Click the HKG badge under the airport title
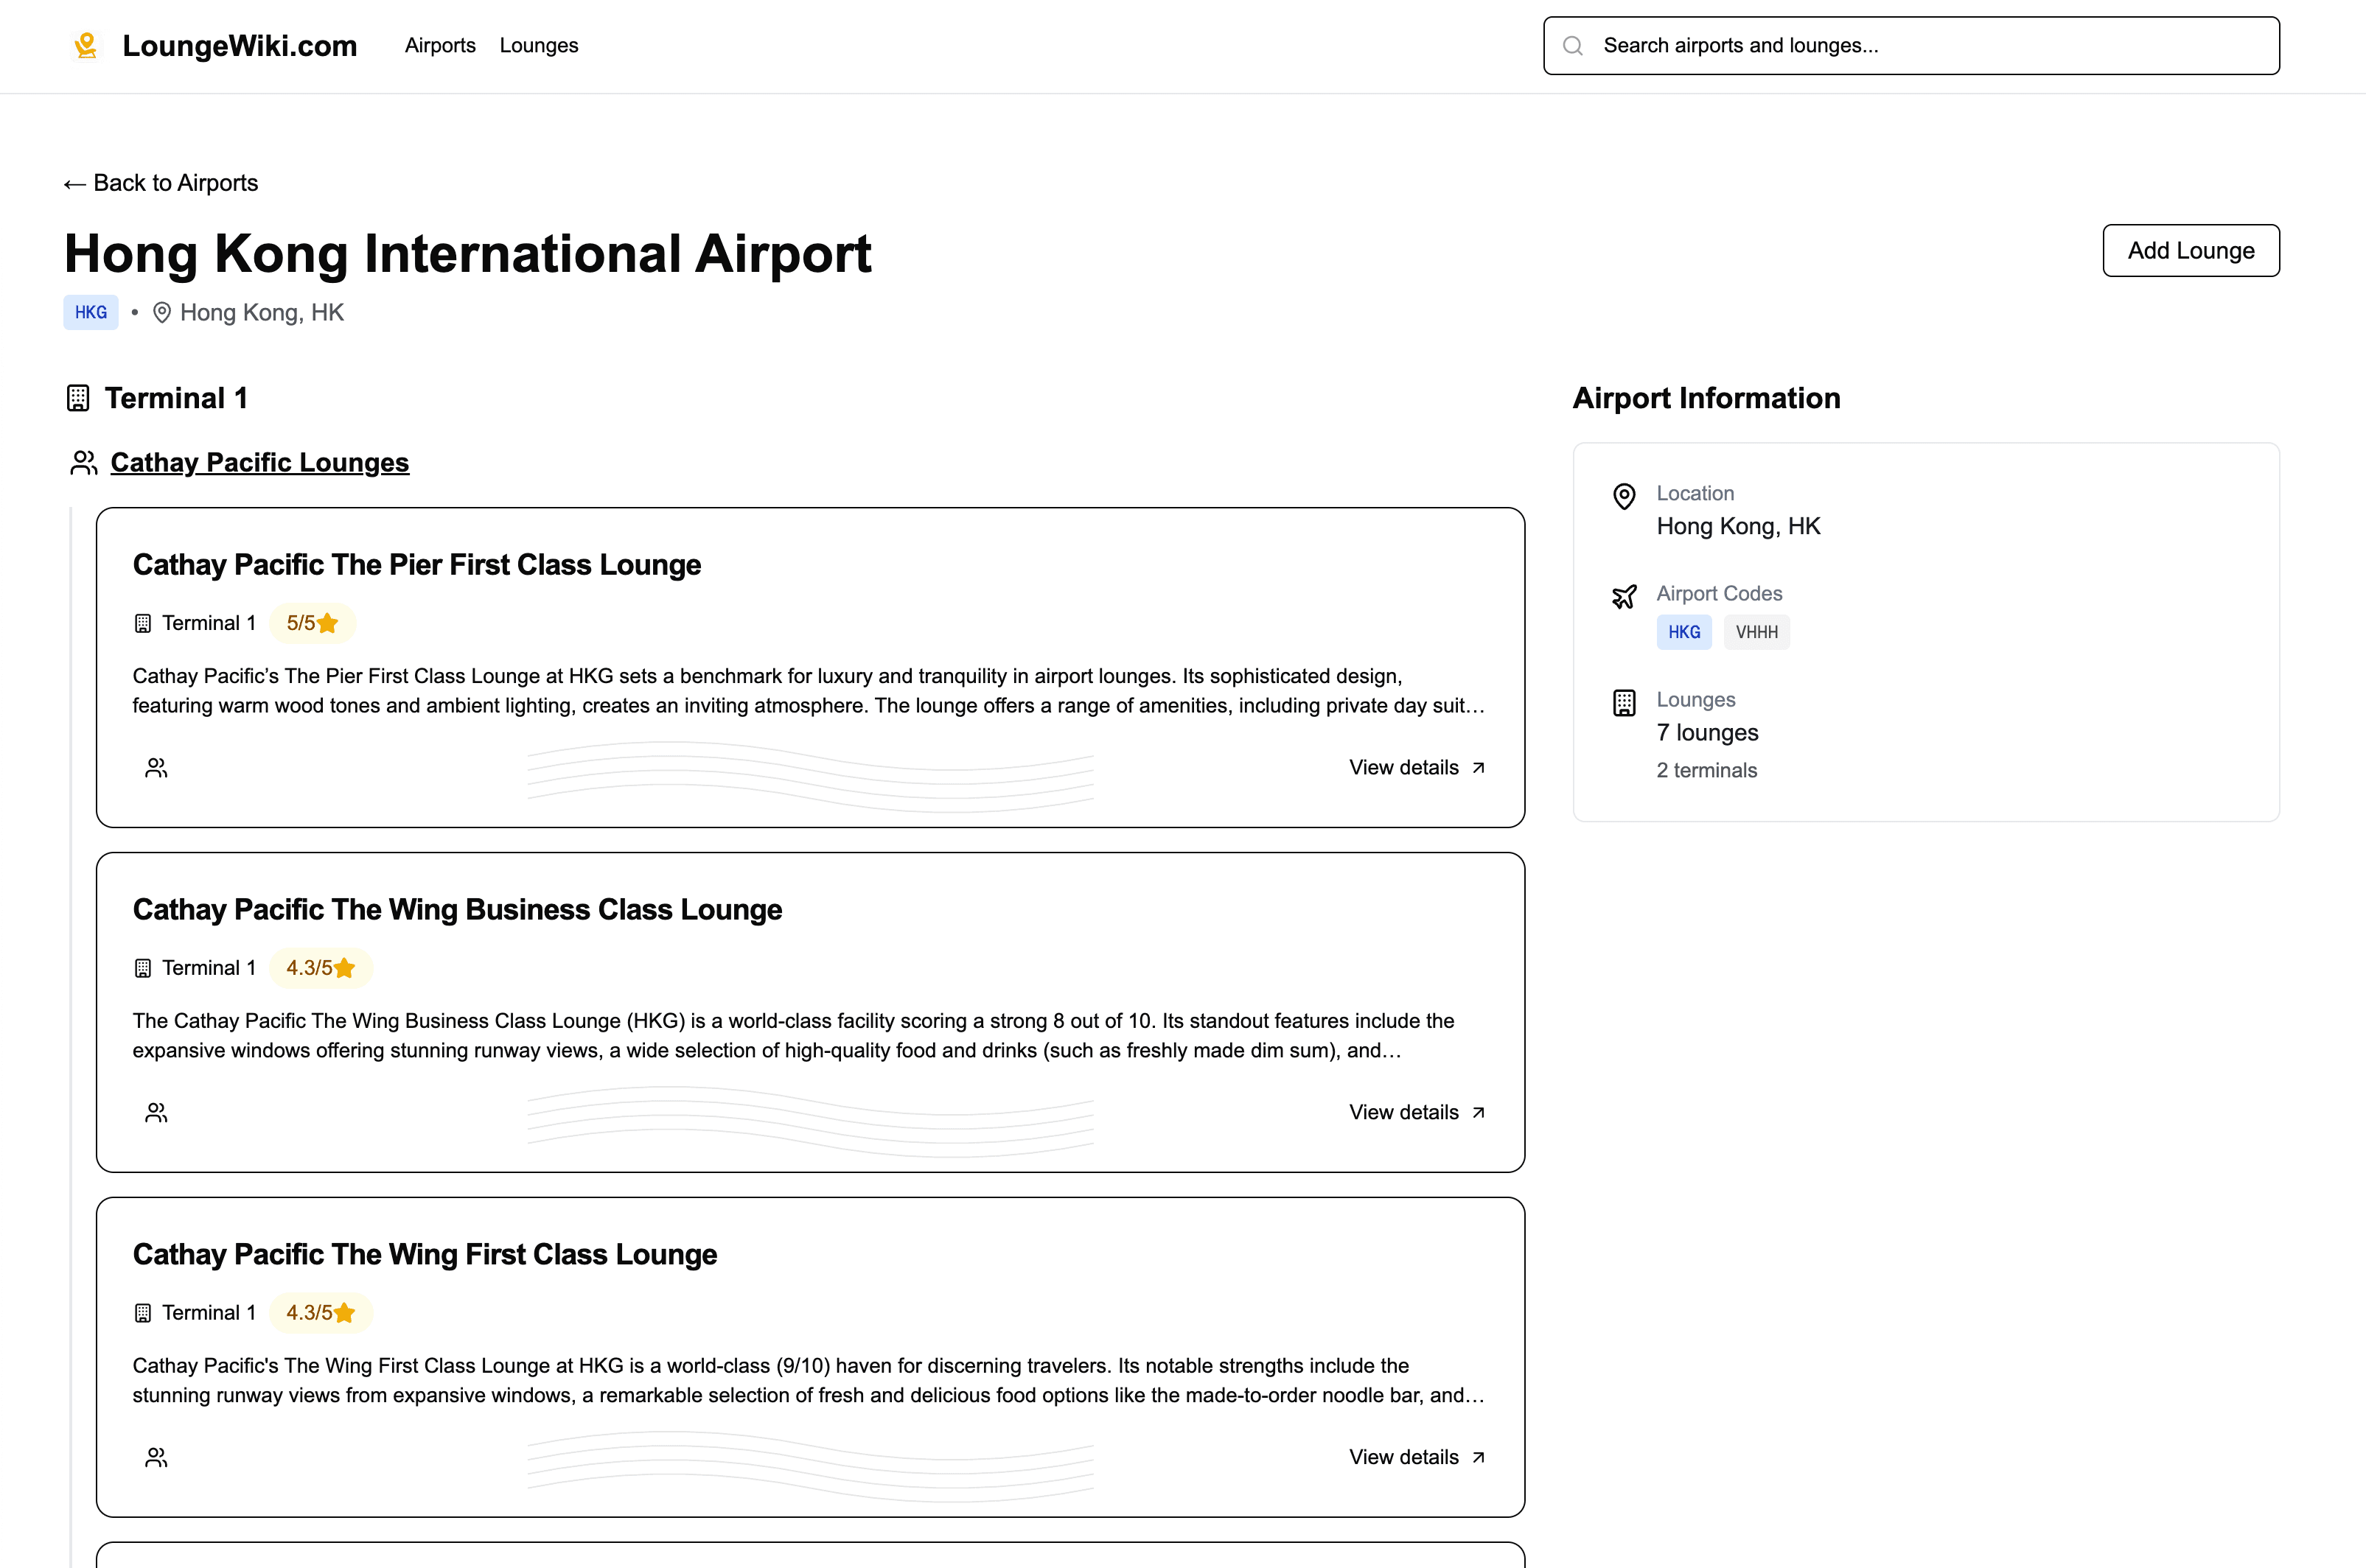This screenshot has height=1568, width=2366. click(x=91, y=312)
